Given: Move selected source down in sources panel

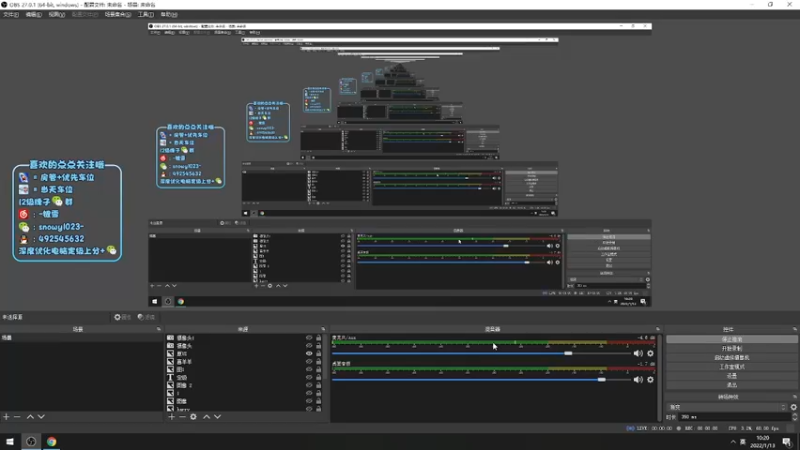Looking at the screenshot, I should pos(217,417).
